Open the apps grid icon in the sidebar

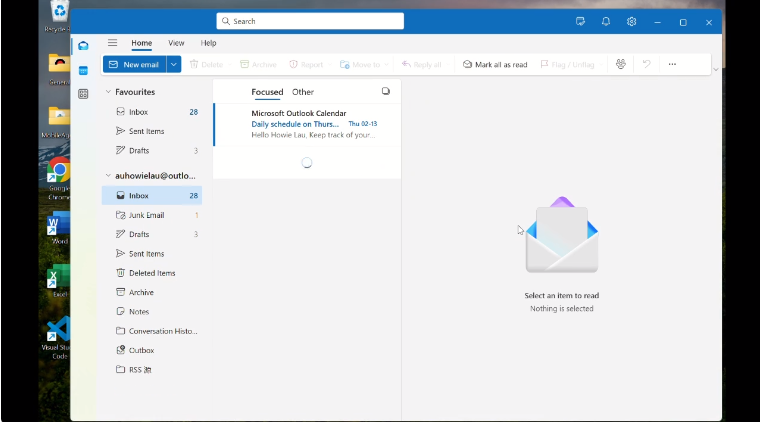click(x=83, y=94)
